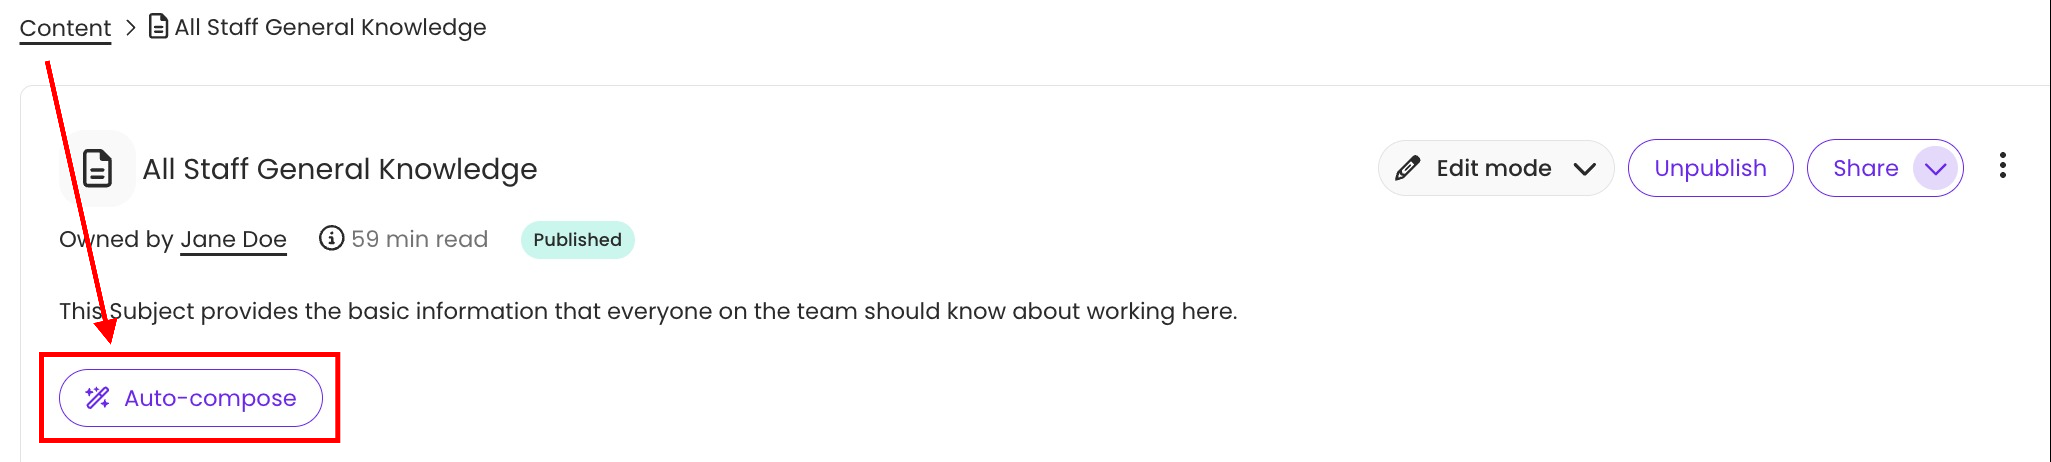2051x462 pixels.
Task: Click the pencil icon in Edit mode
Action: (1407, 168)
